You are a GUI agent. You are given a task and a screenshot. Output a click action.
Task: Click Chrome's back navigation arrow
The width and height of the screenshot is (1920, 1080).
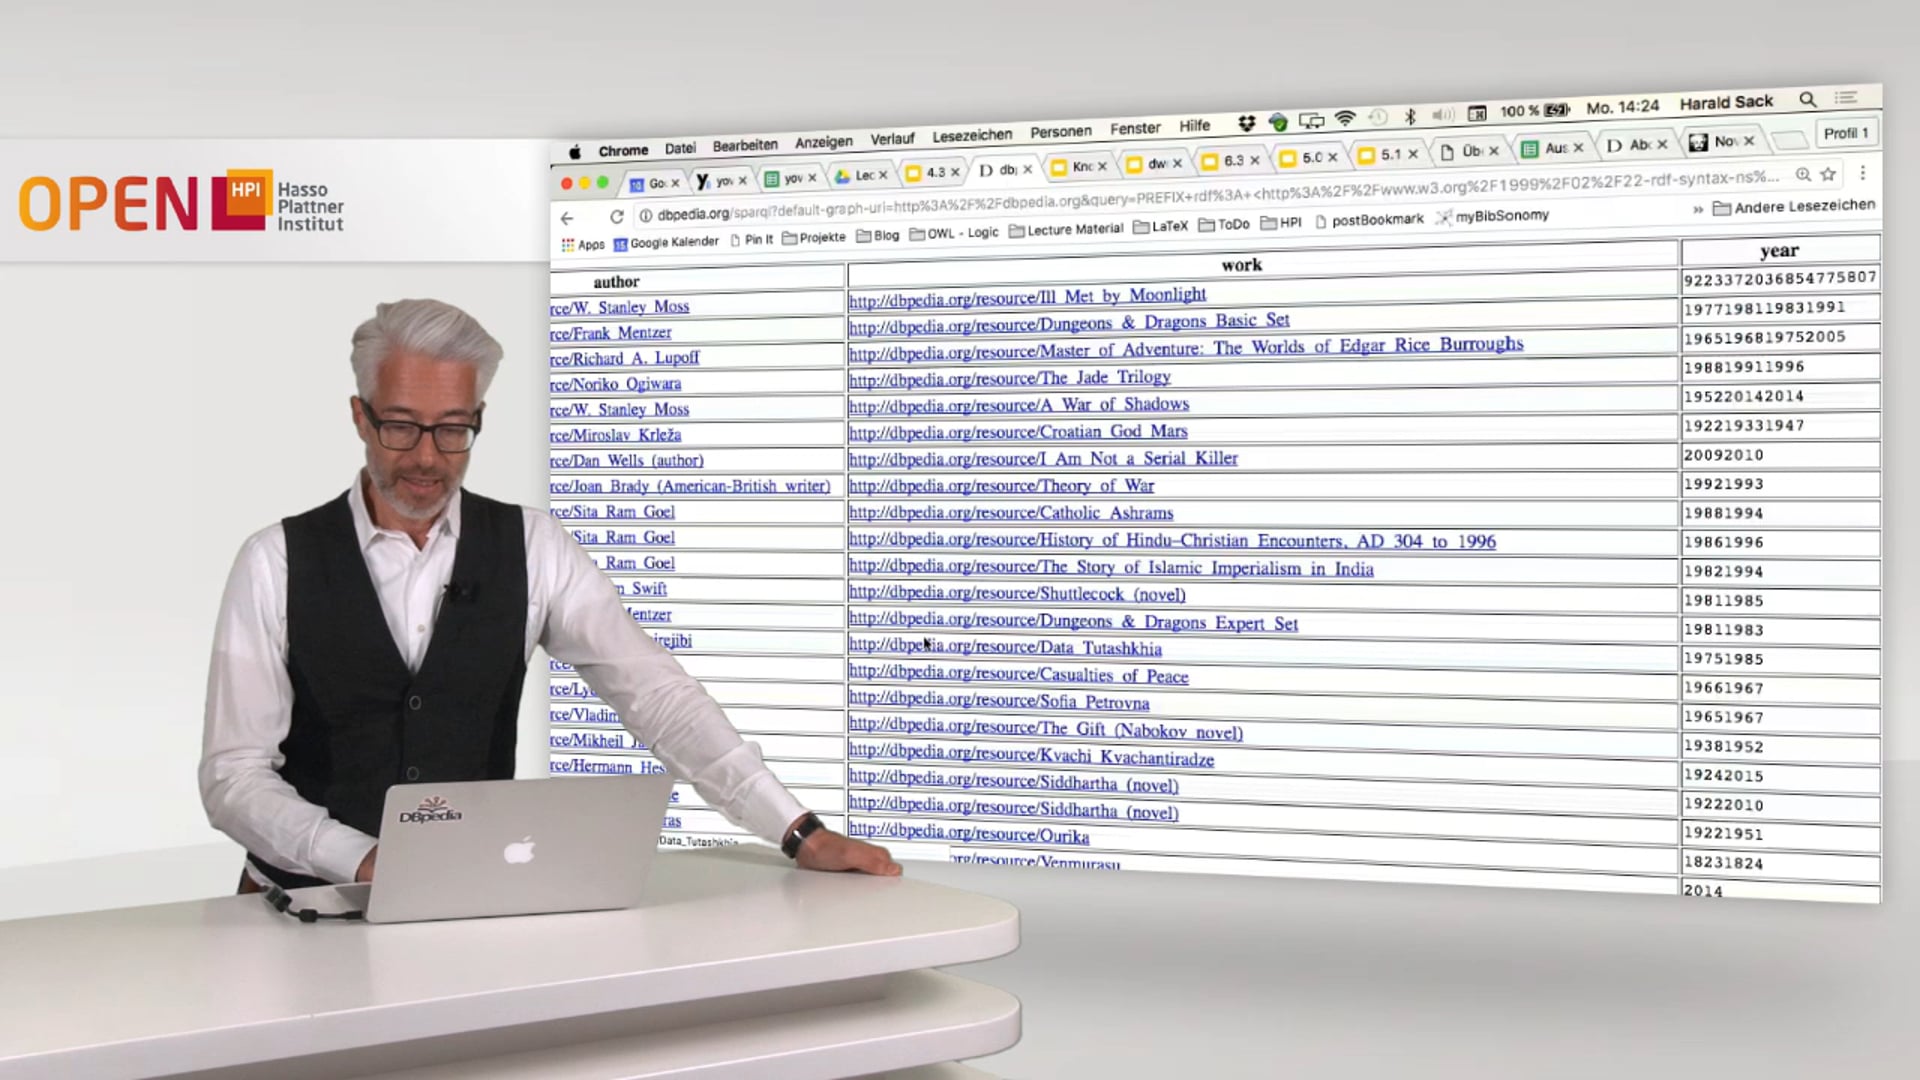[567, 218]
